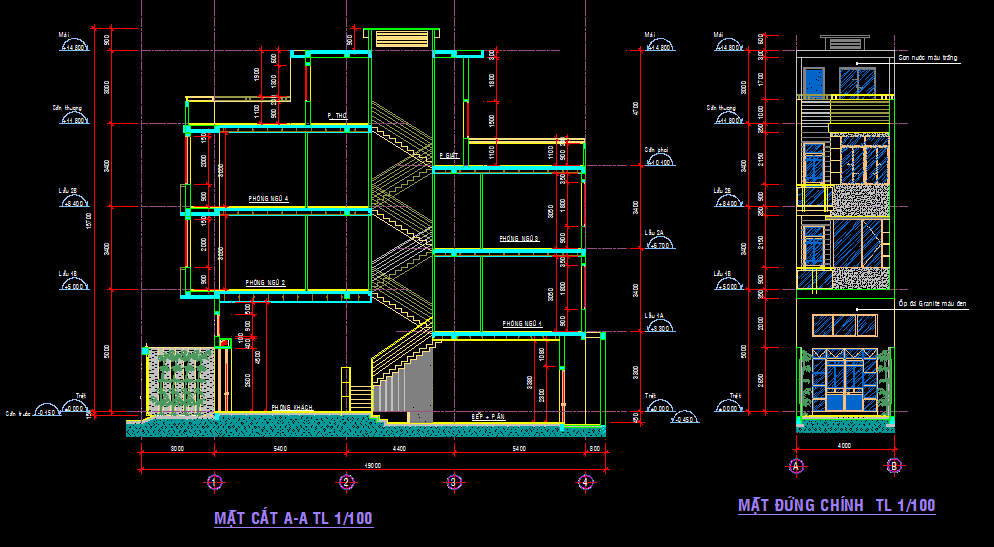Click the title 'MẶT CẮT A-A TL 1/100'
This screenshot has height=547, width=994.
pos(294,518)
